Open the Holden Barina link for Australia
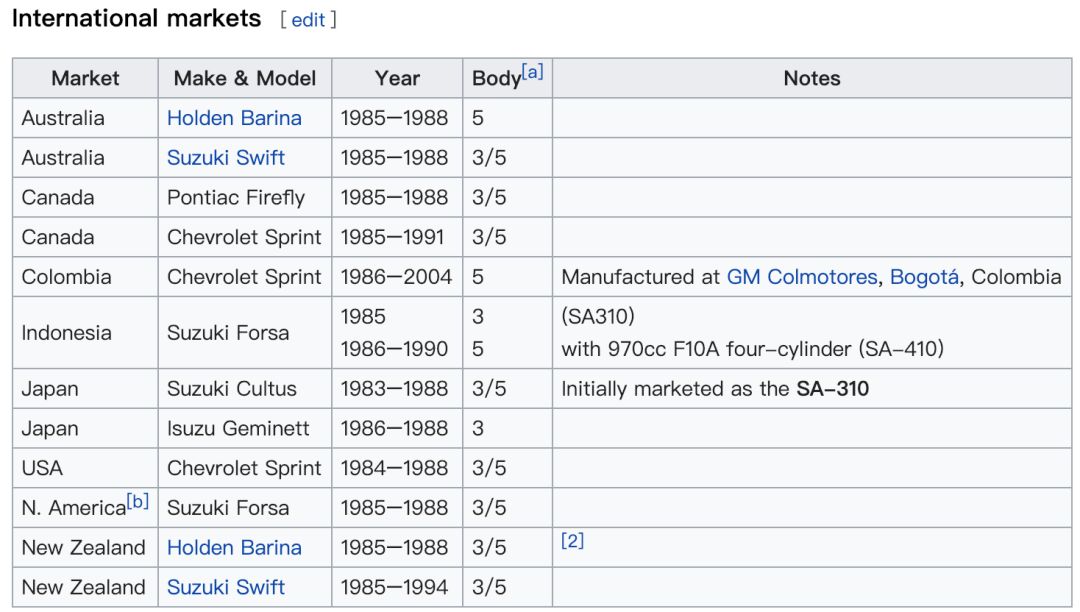The image size is (1080, 612). pos(234,118)
